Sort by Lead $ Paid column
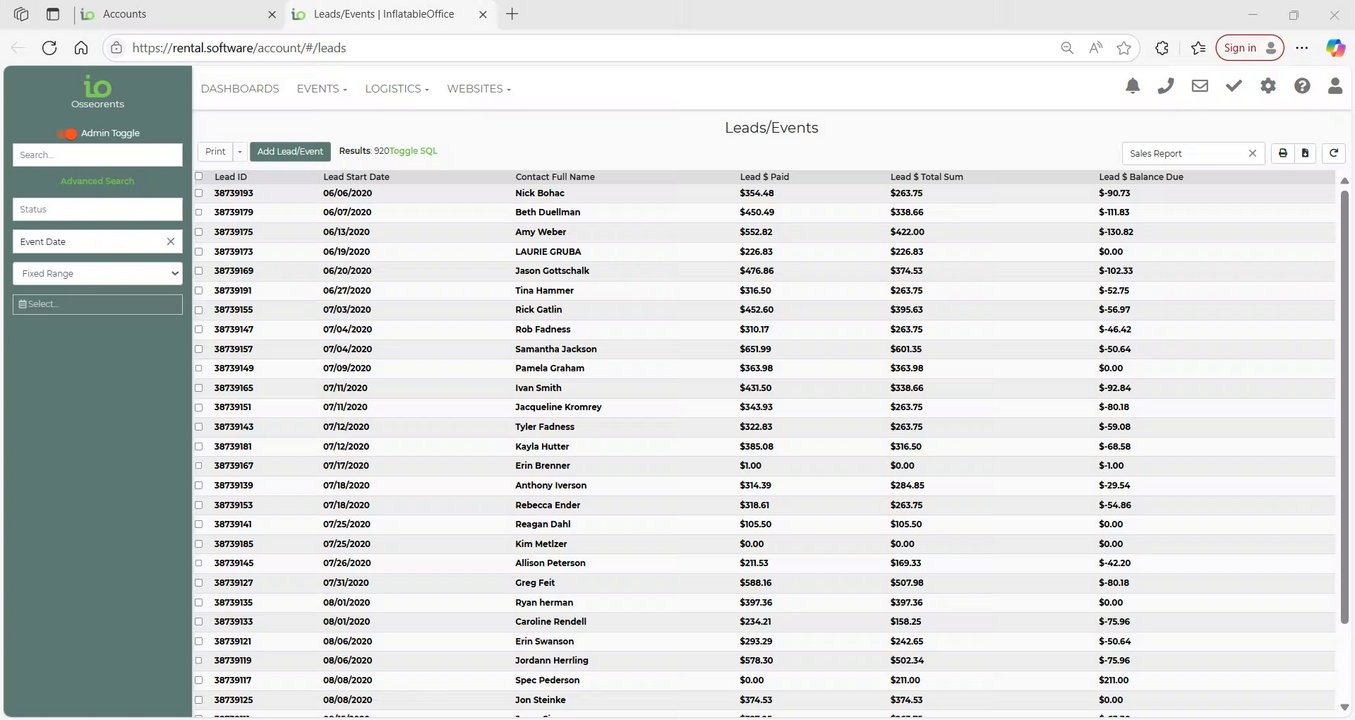The width and height of the screenshot is (1355, 720). [x=765, y=177]
